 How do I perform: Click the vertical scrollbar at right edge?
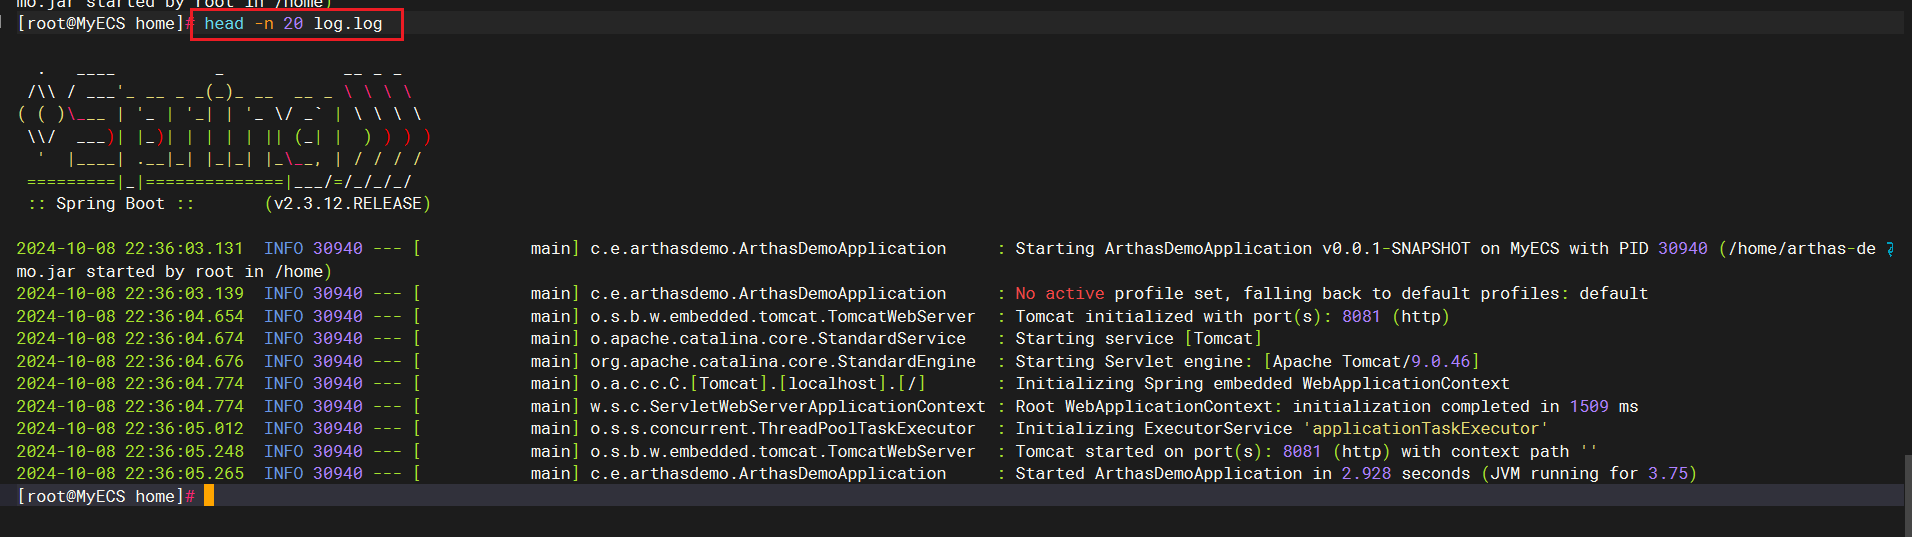coord(1908,496)
